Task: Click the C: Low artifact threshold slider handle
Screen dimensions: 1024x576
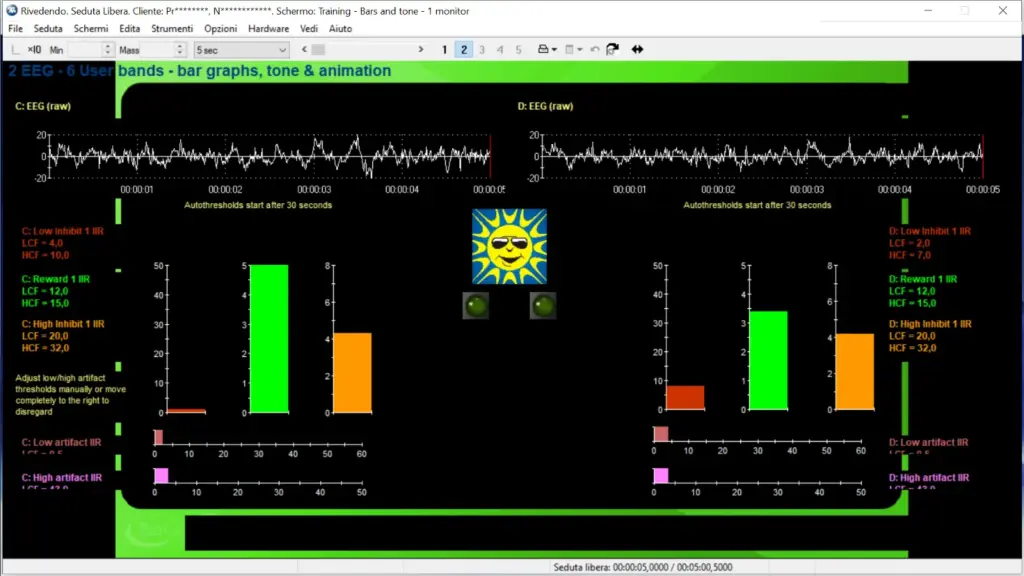Action: (x=158, y=436)
